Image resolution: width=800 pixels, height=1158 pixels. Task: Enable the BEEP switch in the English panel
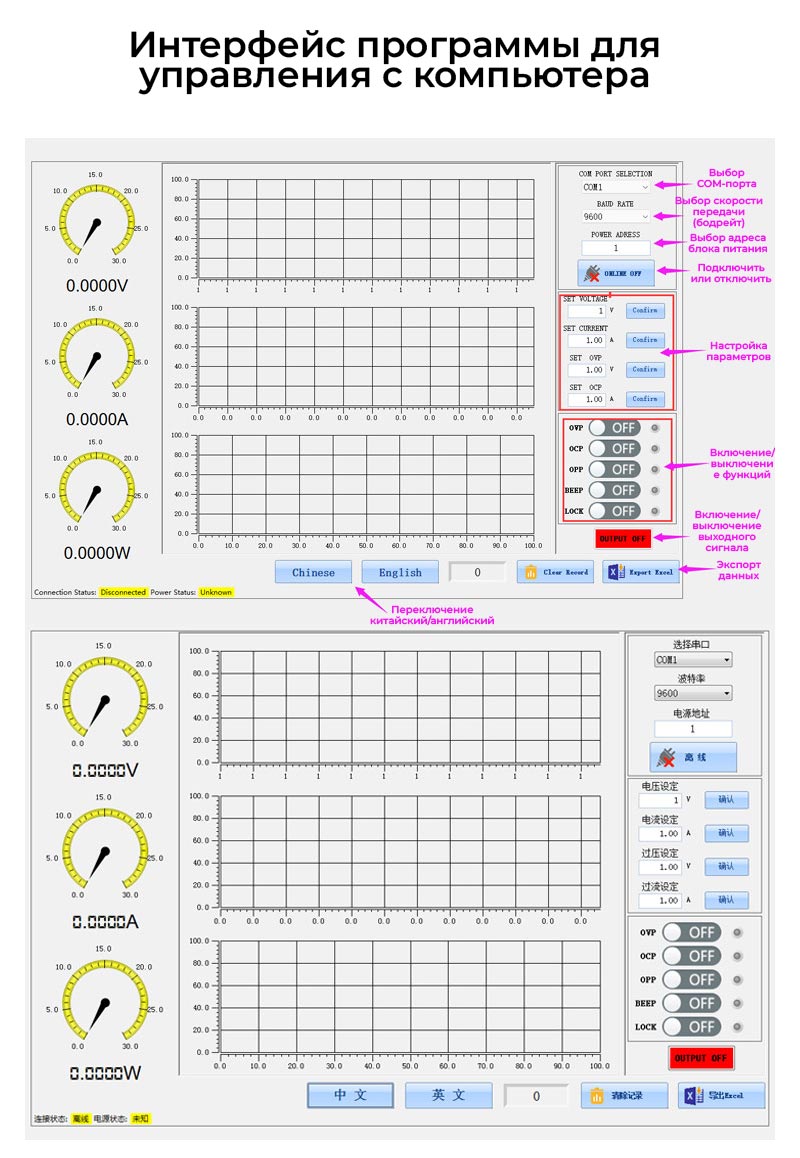pos(614,490)
